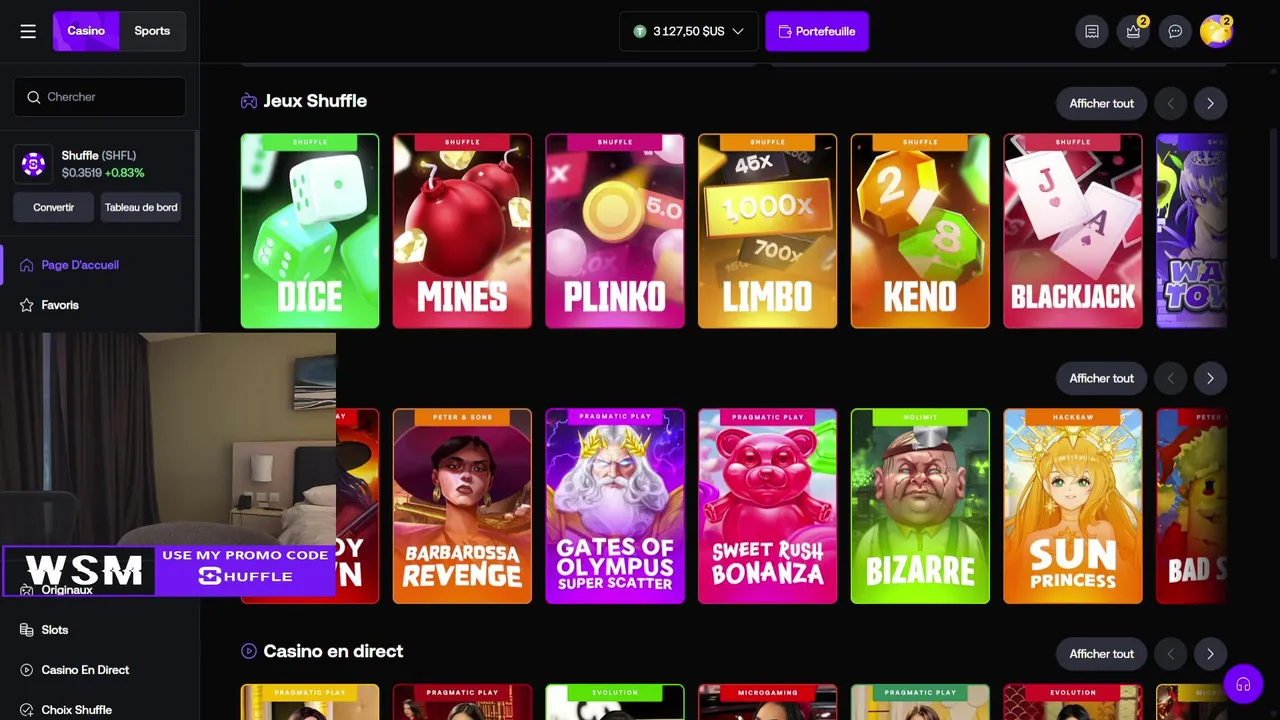The width and height of the screenshot is (1280, 720).
Task: Click the Portefeuille button
Action: coord(817,31)
